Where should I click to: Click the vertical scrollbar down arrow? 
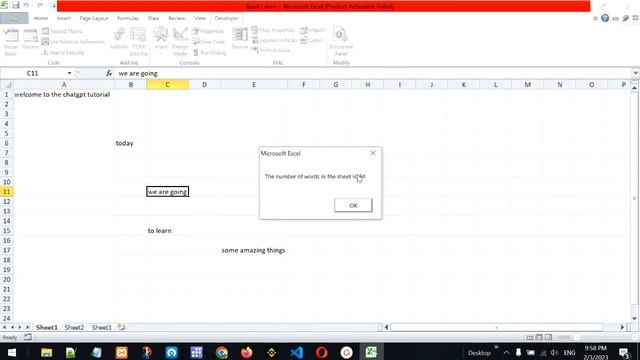pyautogui.click(x=634, y=319)
